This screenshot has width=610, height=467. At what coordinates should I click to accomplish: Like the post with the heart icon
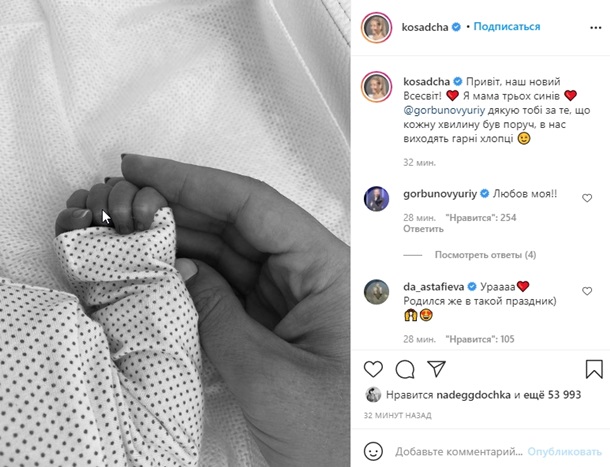pos(373,369)
